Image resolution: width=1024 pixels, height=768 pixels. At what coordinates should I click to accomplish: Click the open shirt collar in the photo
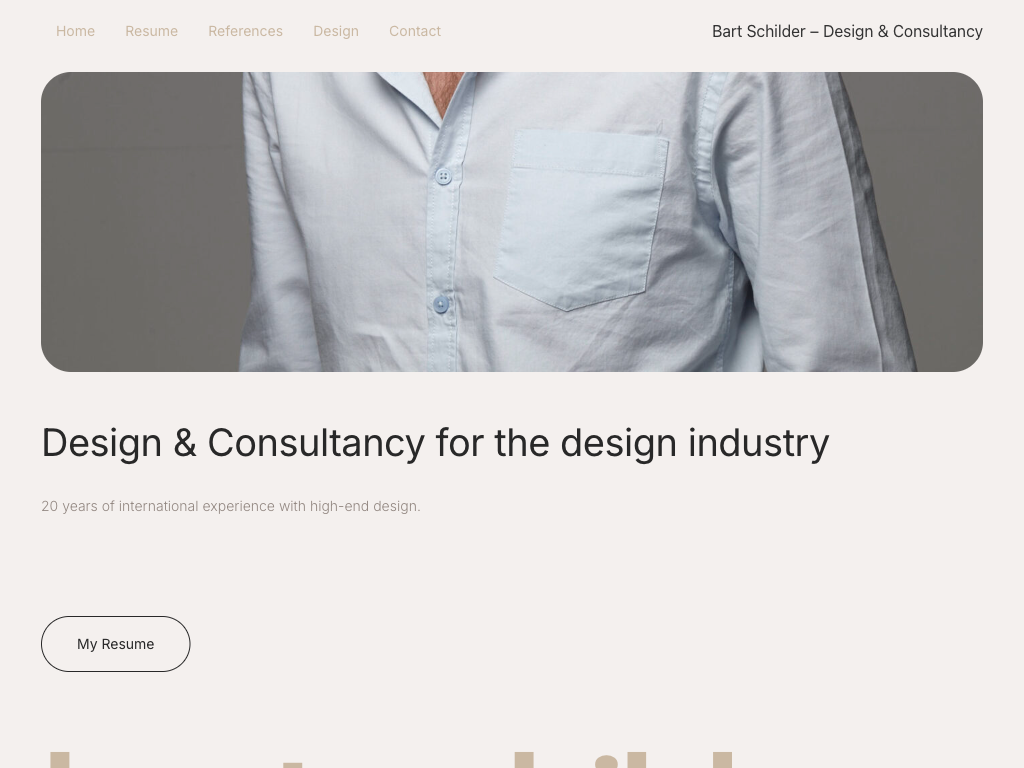click(x=440, y=92)
